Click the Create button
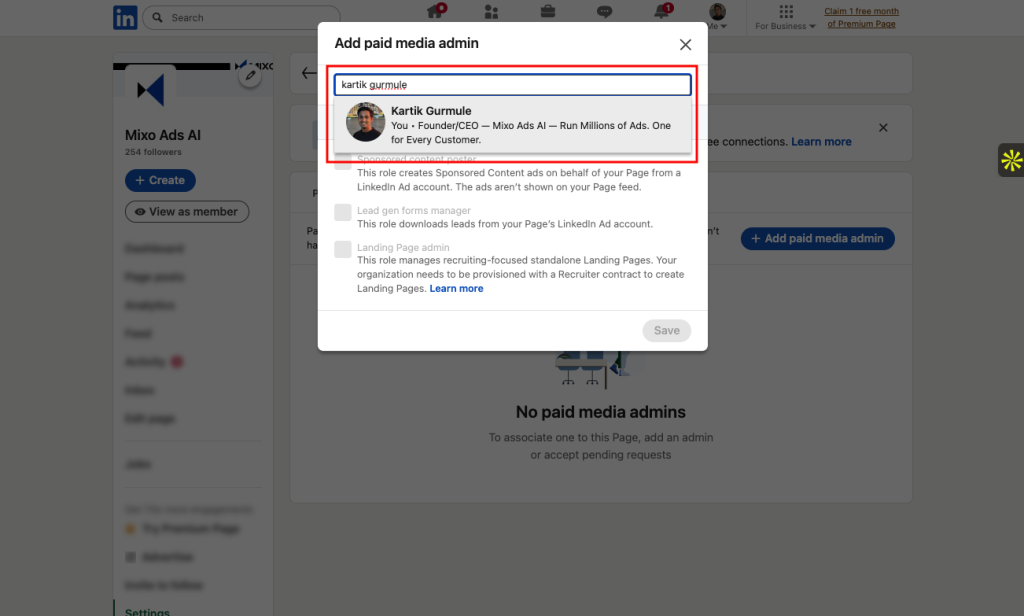1024x616 pixels. click(x=161, y=180)
